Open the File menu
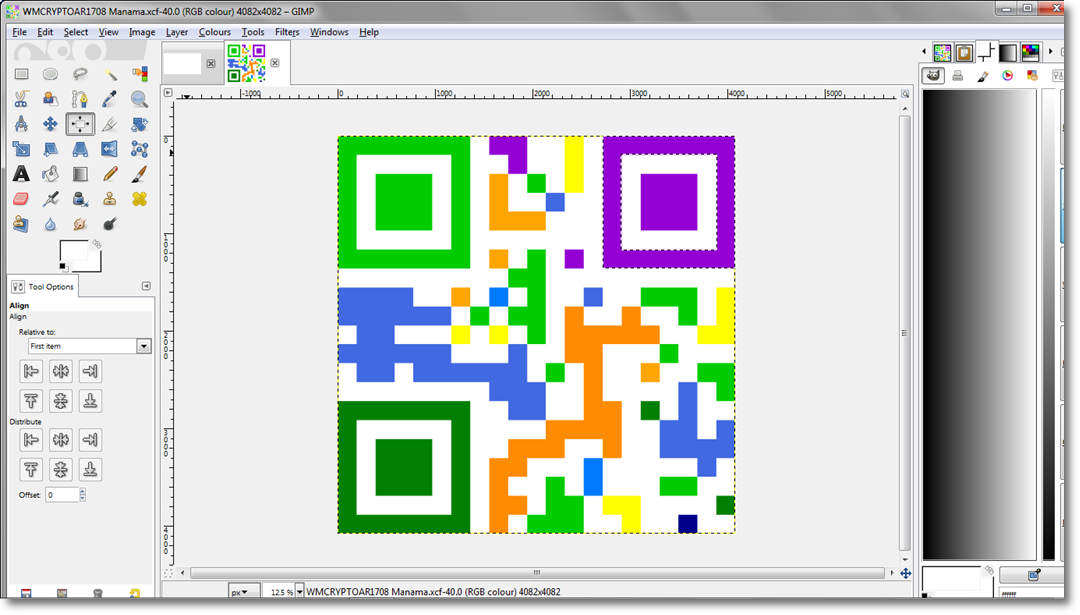1080x615 pixels. (x=19, y=32)
